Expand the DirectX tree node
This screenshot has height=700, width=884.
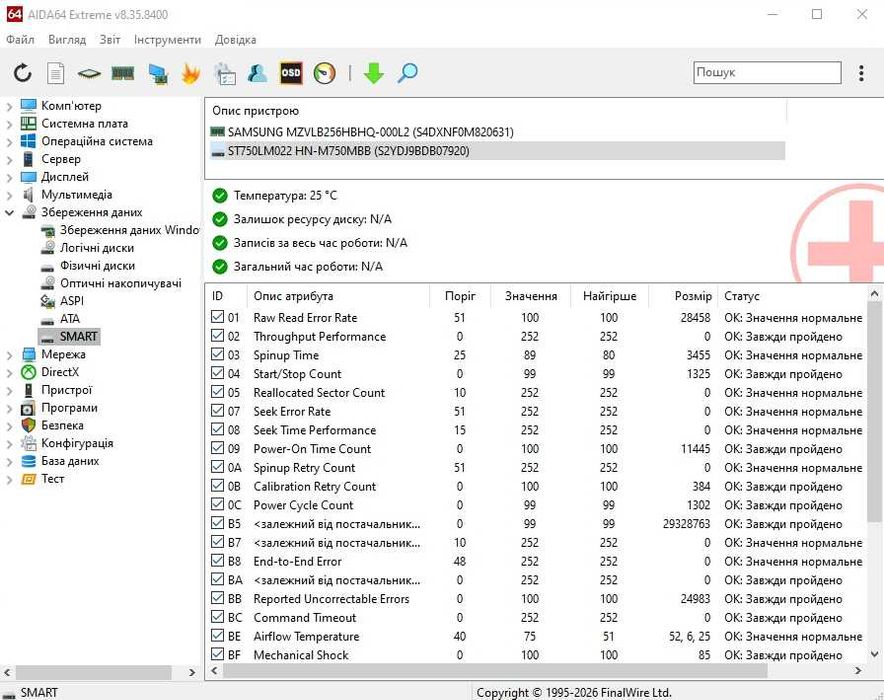pos(9,372)
